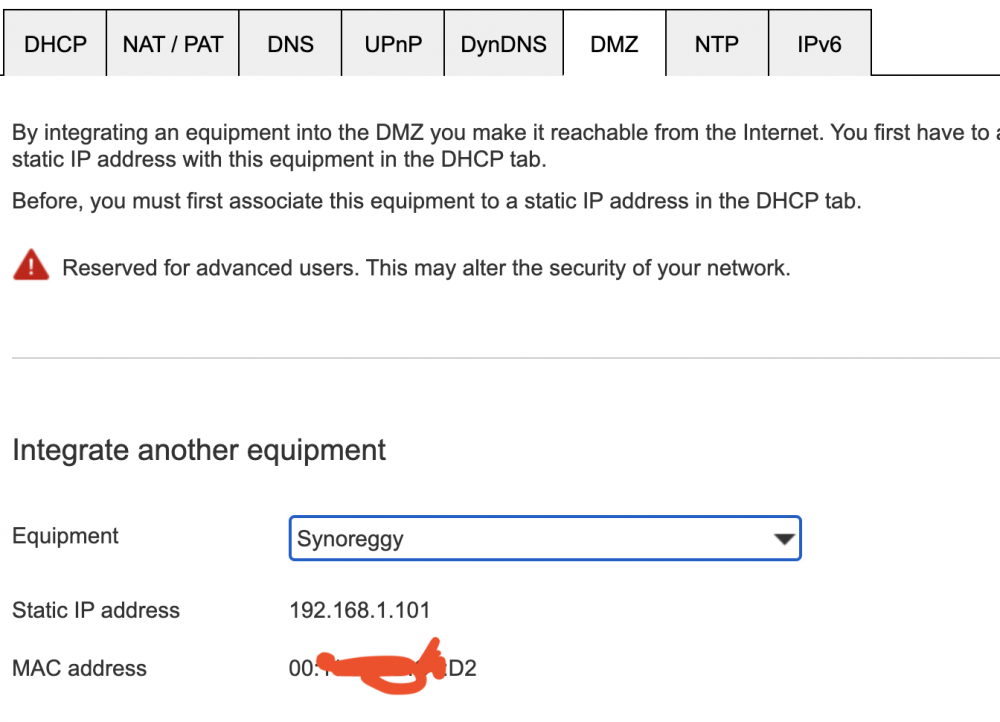Click the "Reserved for advanced users" warning text
This screenshot has width=1000, height=722.
pyautogui.click(x=426, y=268)
